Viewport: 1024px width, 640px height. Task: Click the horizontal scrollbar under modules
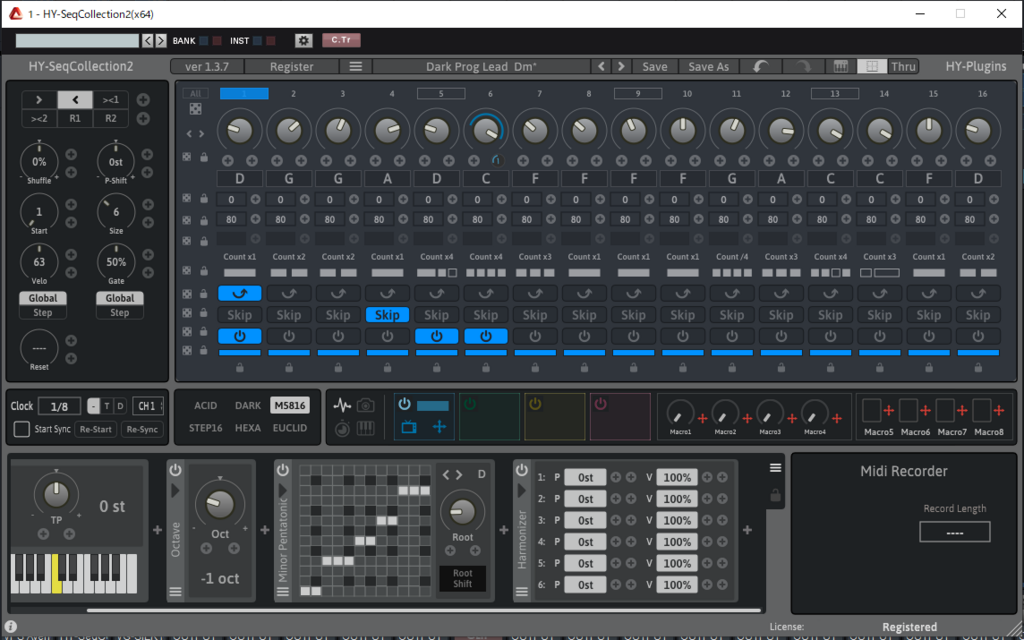coord(424,611)
